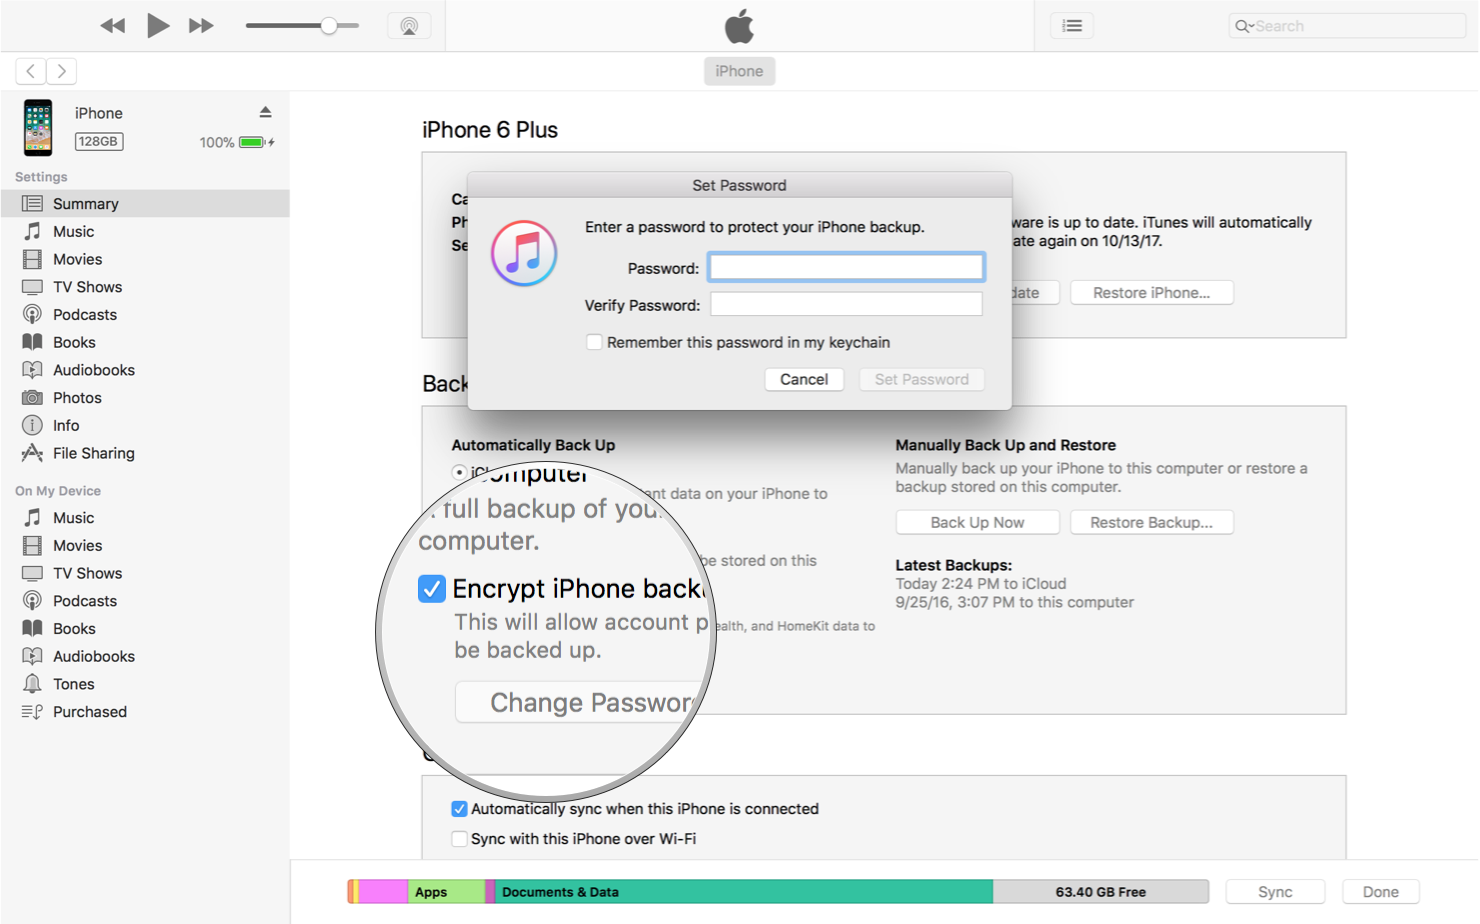Toggle Automatically sync when iPhone connected

[x=459, y=809]
